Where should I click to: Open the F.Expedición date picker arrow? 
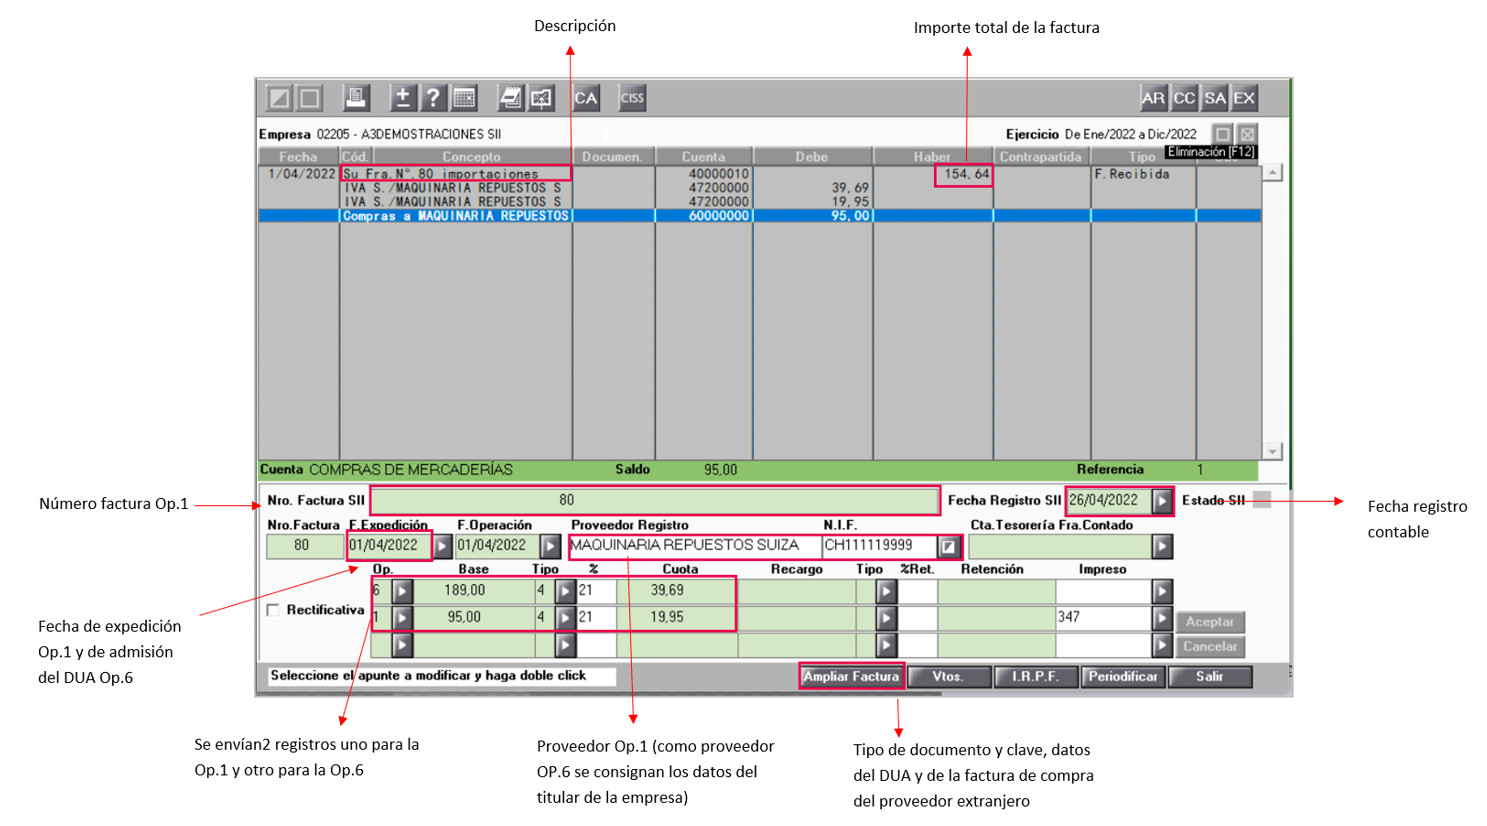(443, 546)
